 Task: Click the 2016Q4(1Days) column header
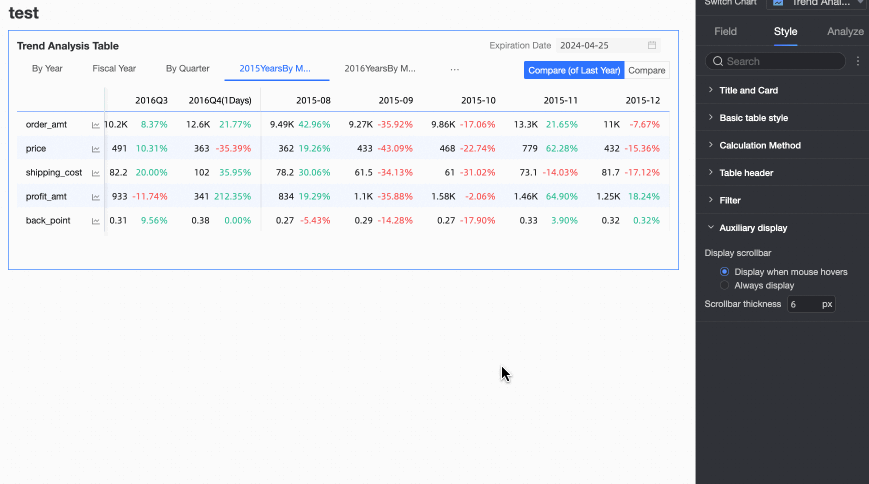(220, 100)
